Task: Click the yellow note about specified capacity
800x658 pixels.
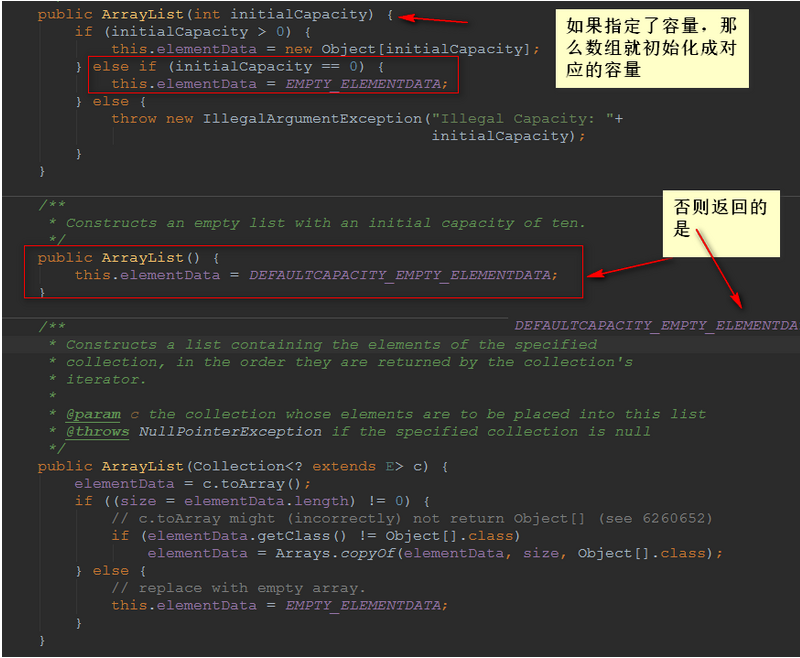Action: point(652,48)
